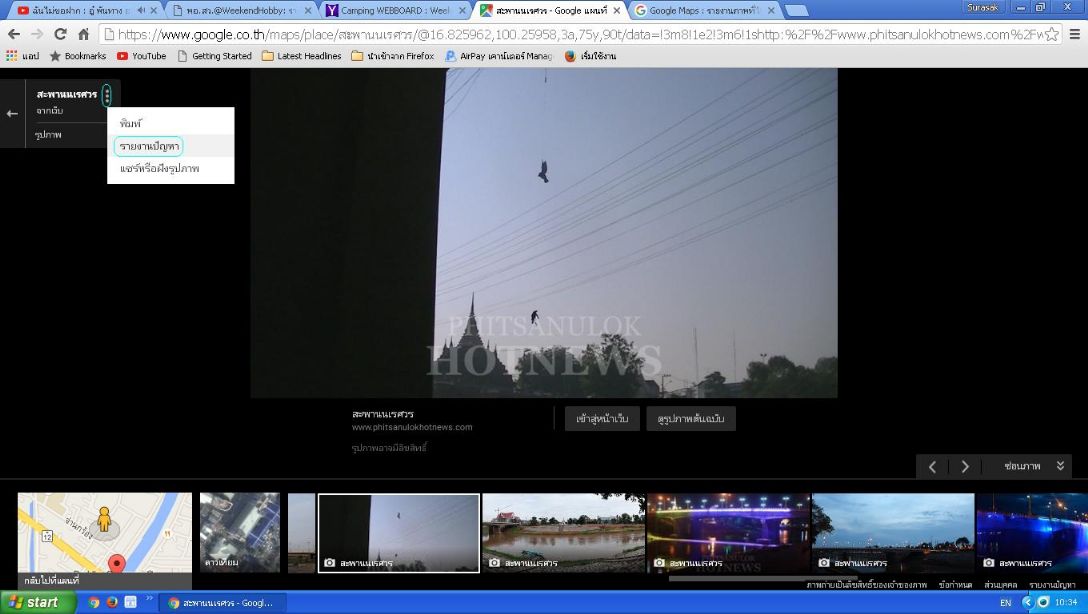Switch to the Camping WEBBOARD tab
This screenshot has width=1088, height=614.
point(395,10)
